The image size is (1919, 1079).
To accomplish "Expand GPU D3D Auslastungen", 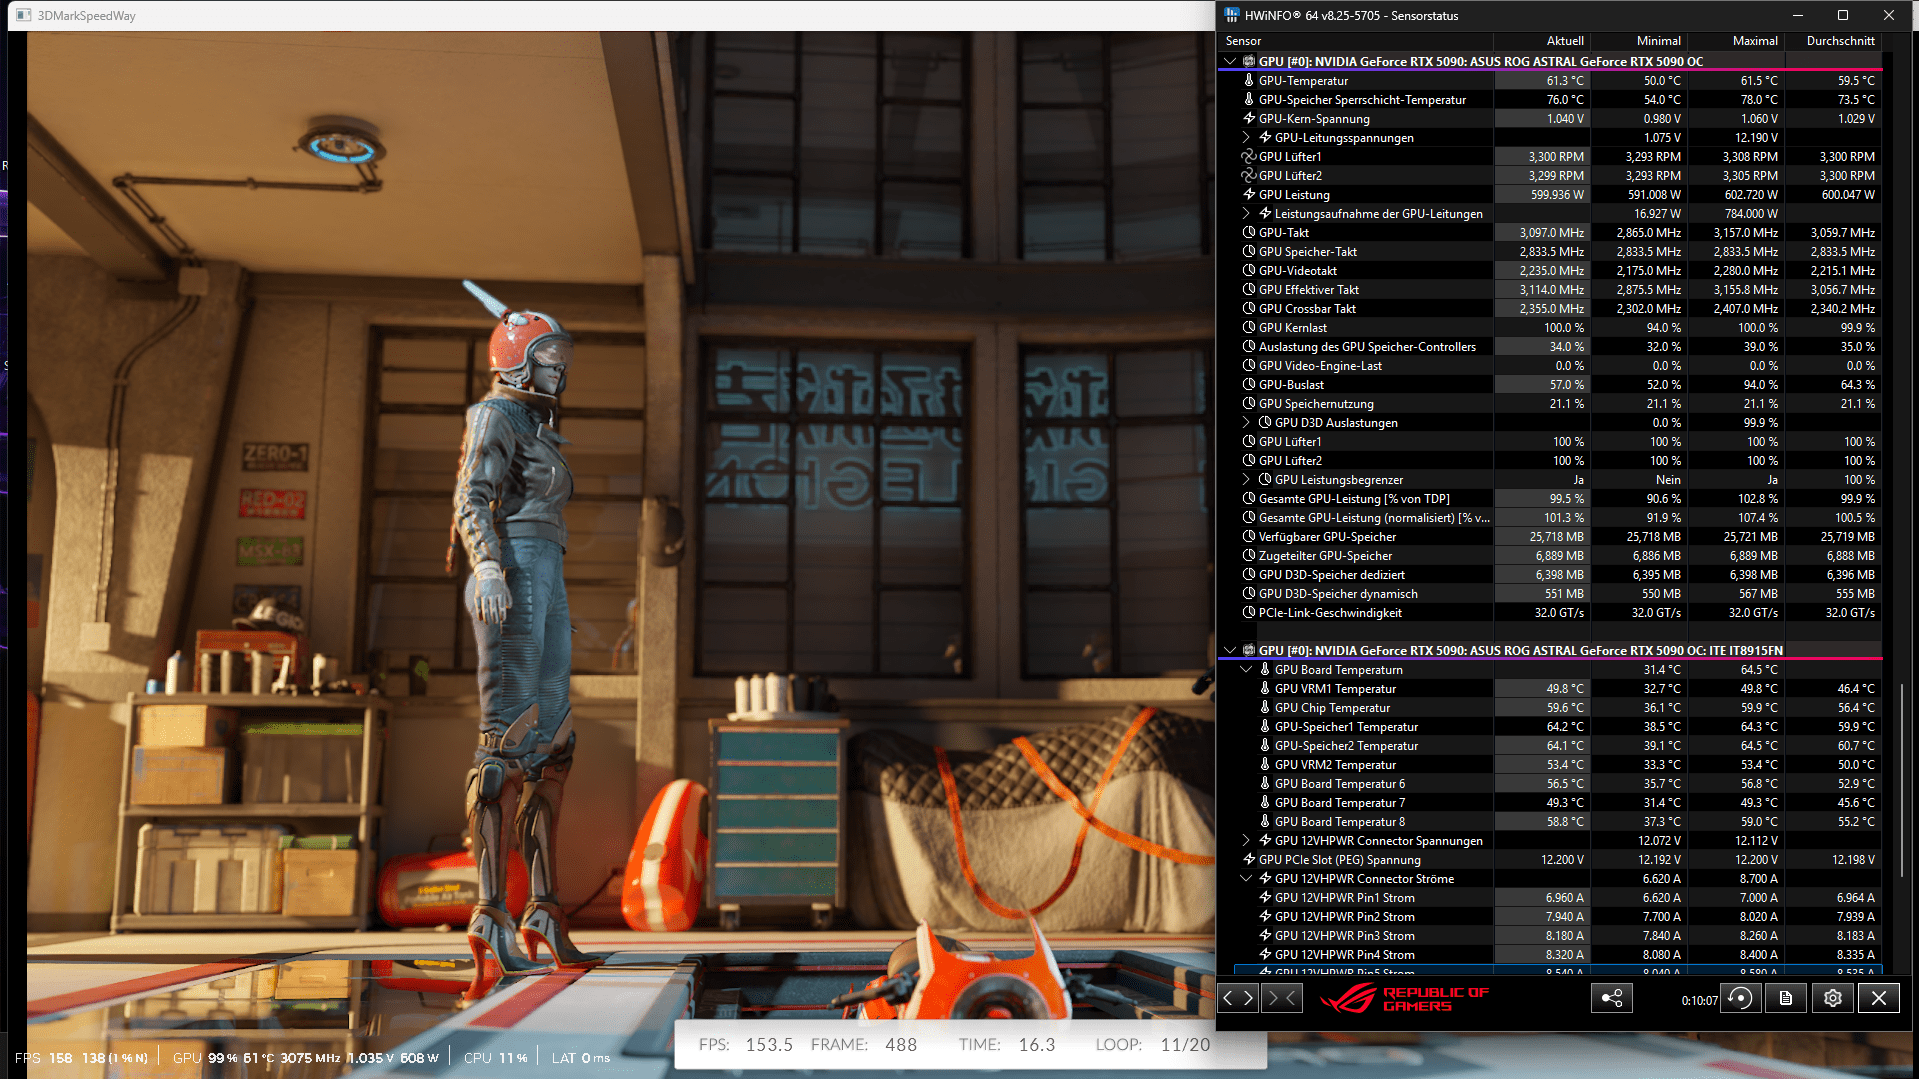I will [1246, 422].
